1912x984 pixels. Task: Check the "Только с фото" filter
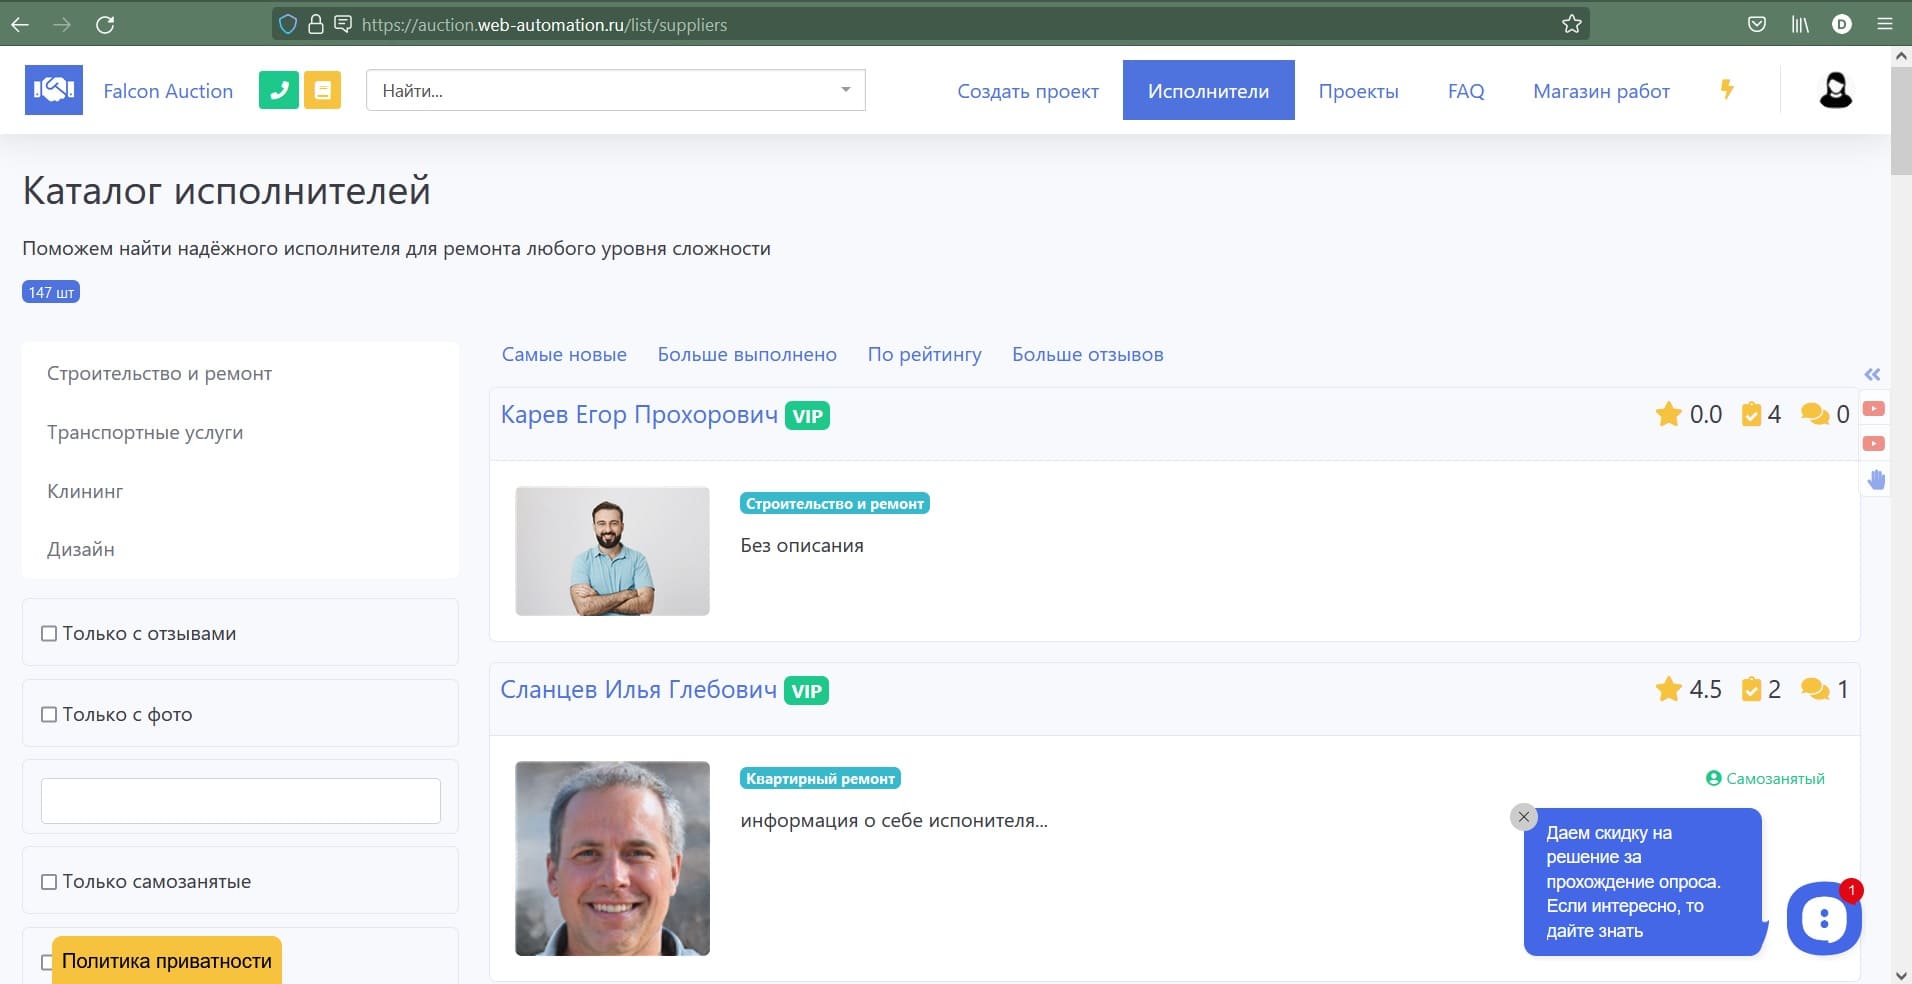[49, 714]
